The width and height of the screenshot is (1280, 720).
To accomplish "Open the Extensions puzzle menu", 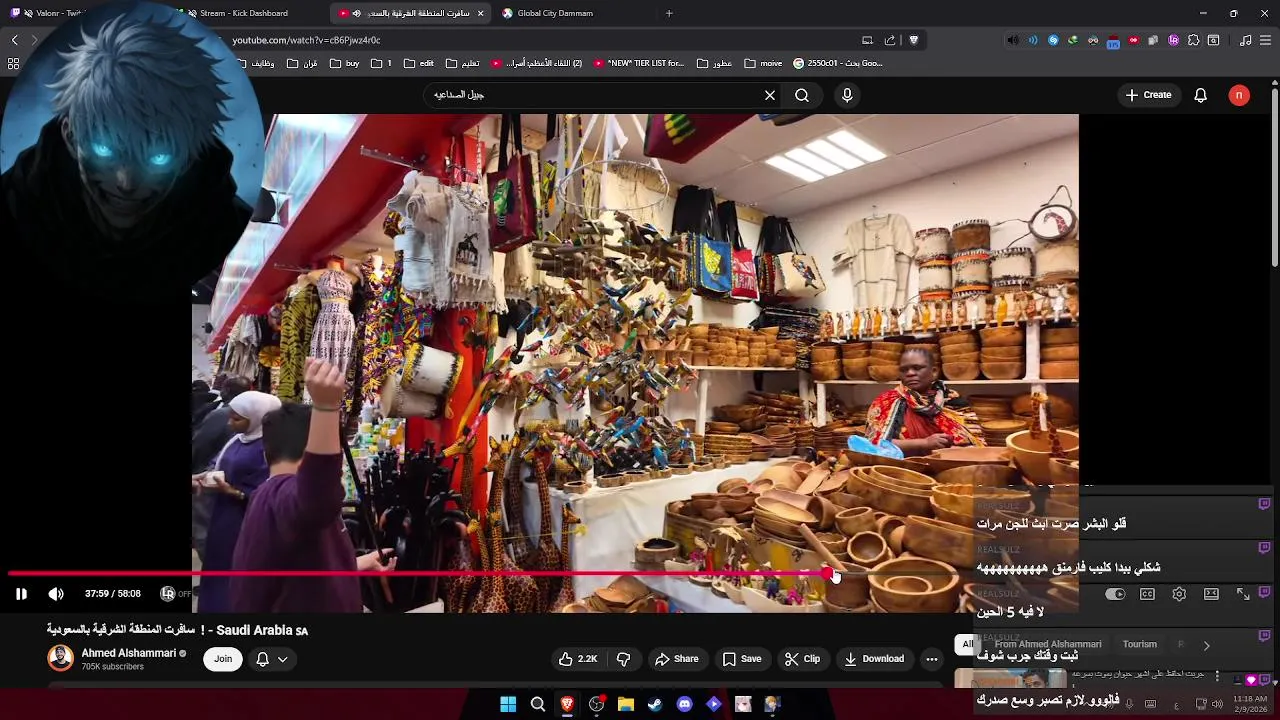I will (1193, 40).
